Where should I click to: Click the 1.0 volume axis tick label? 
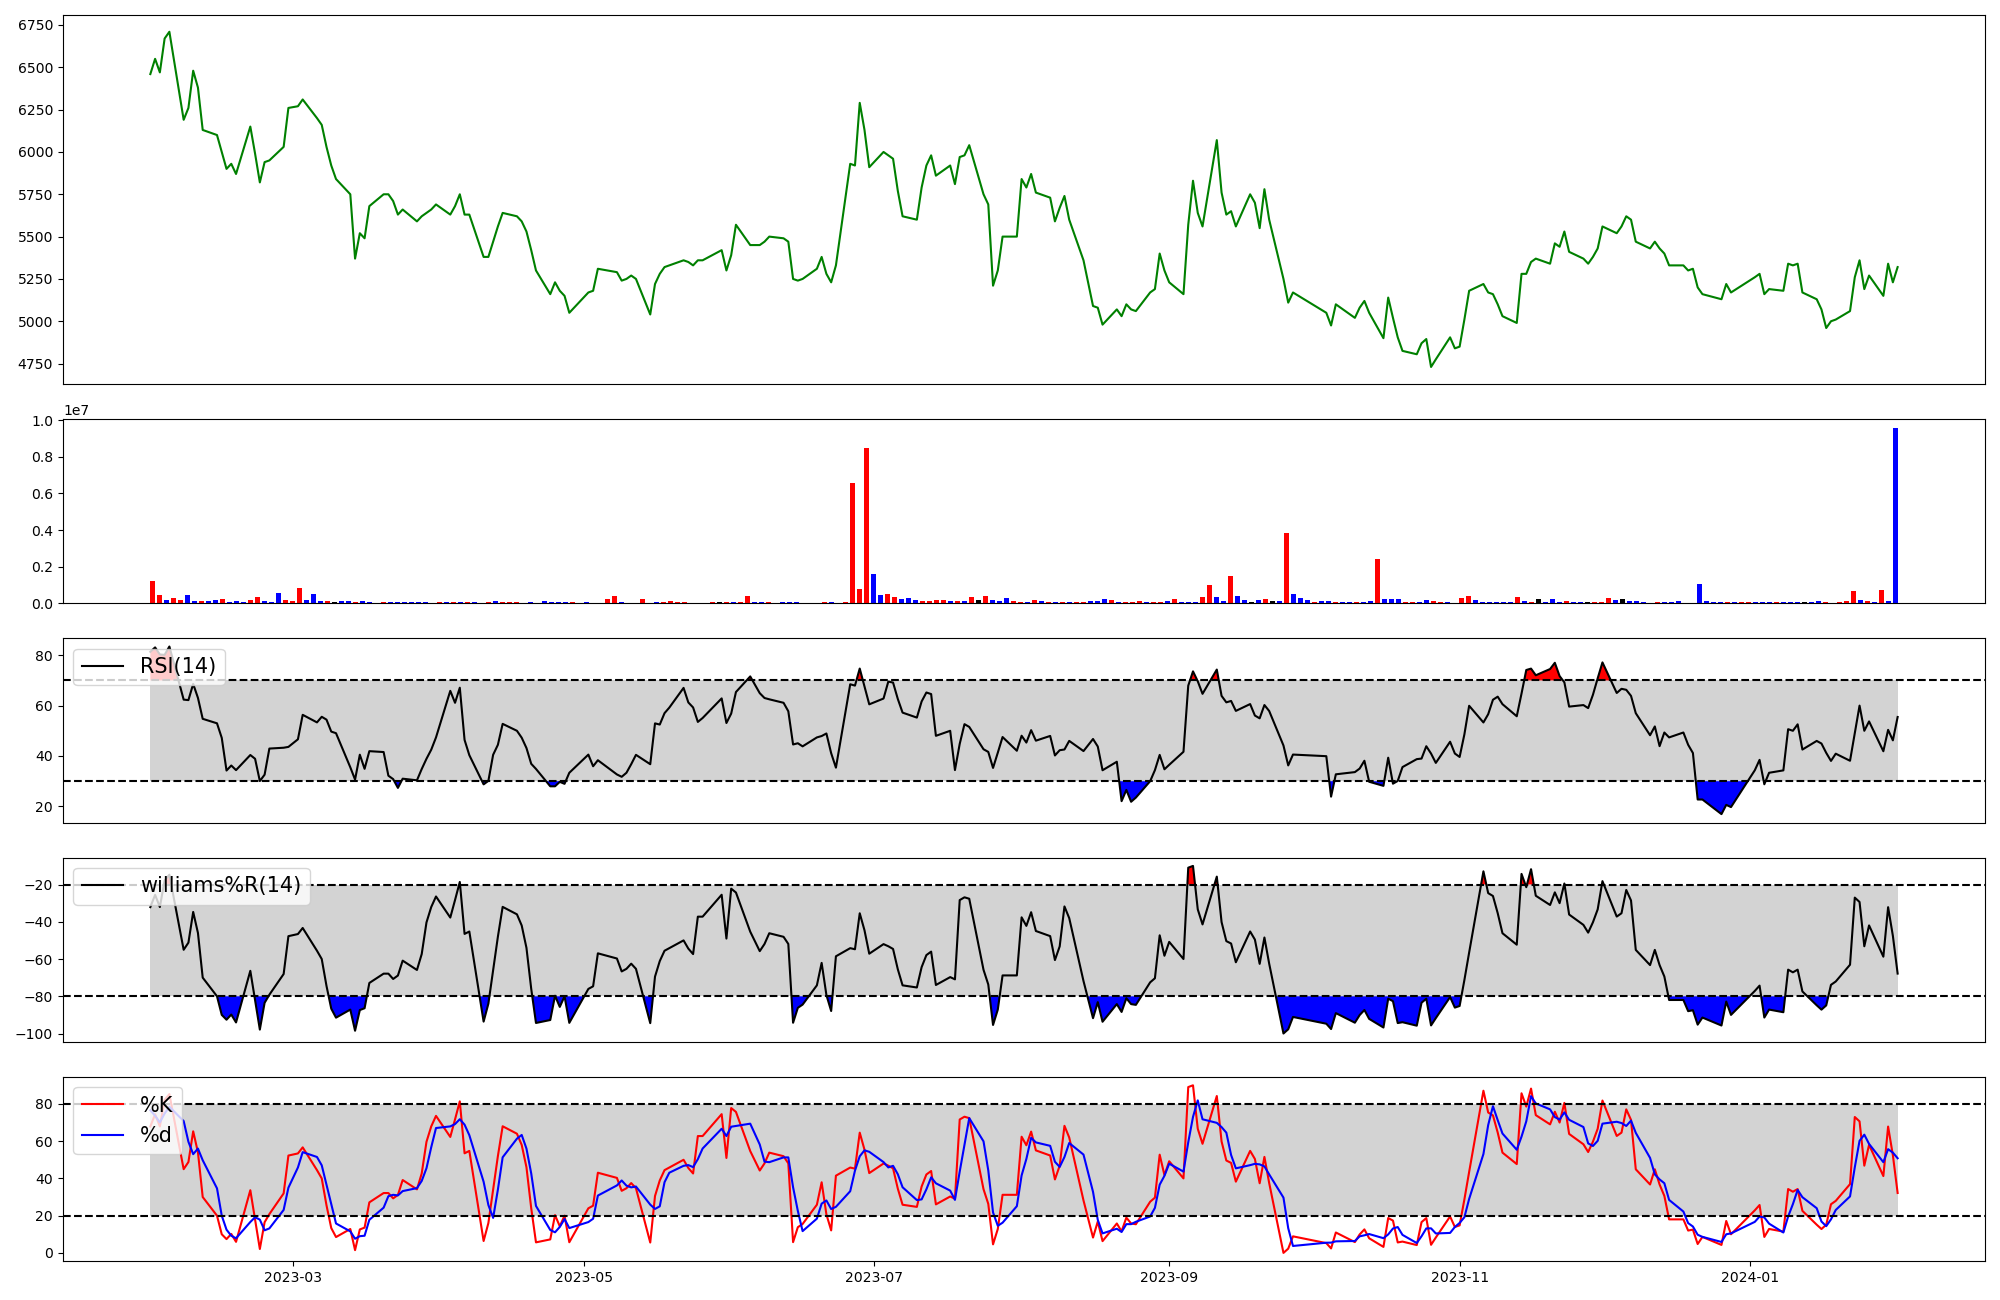point(42,421)
